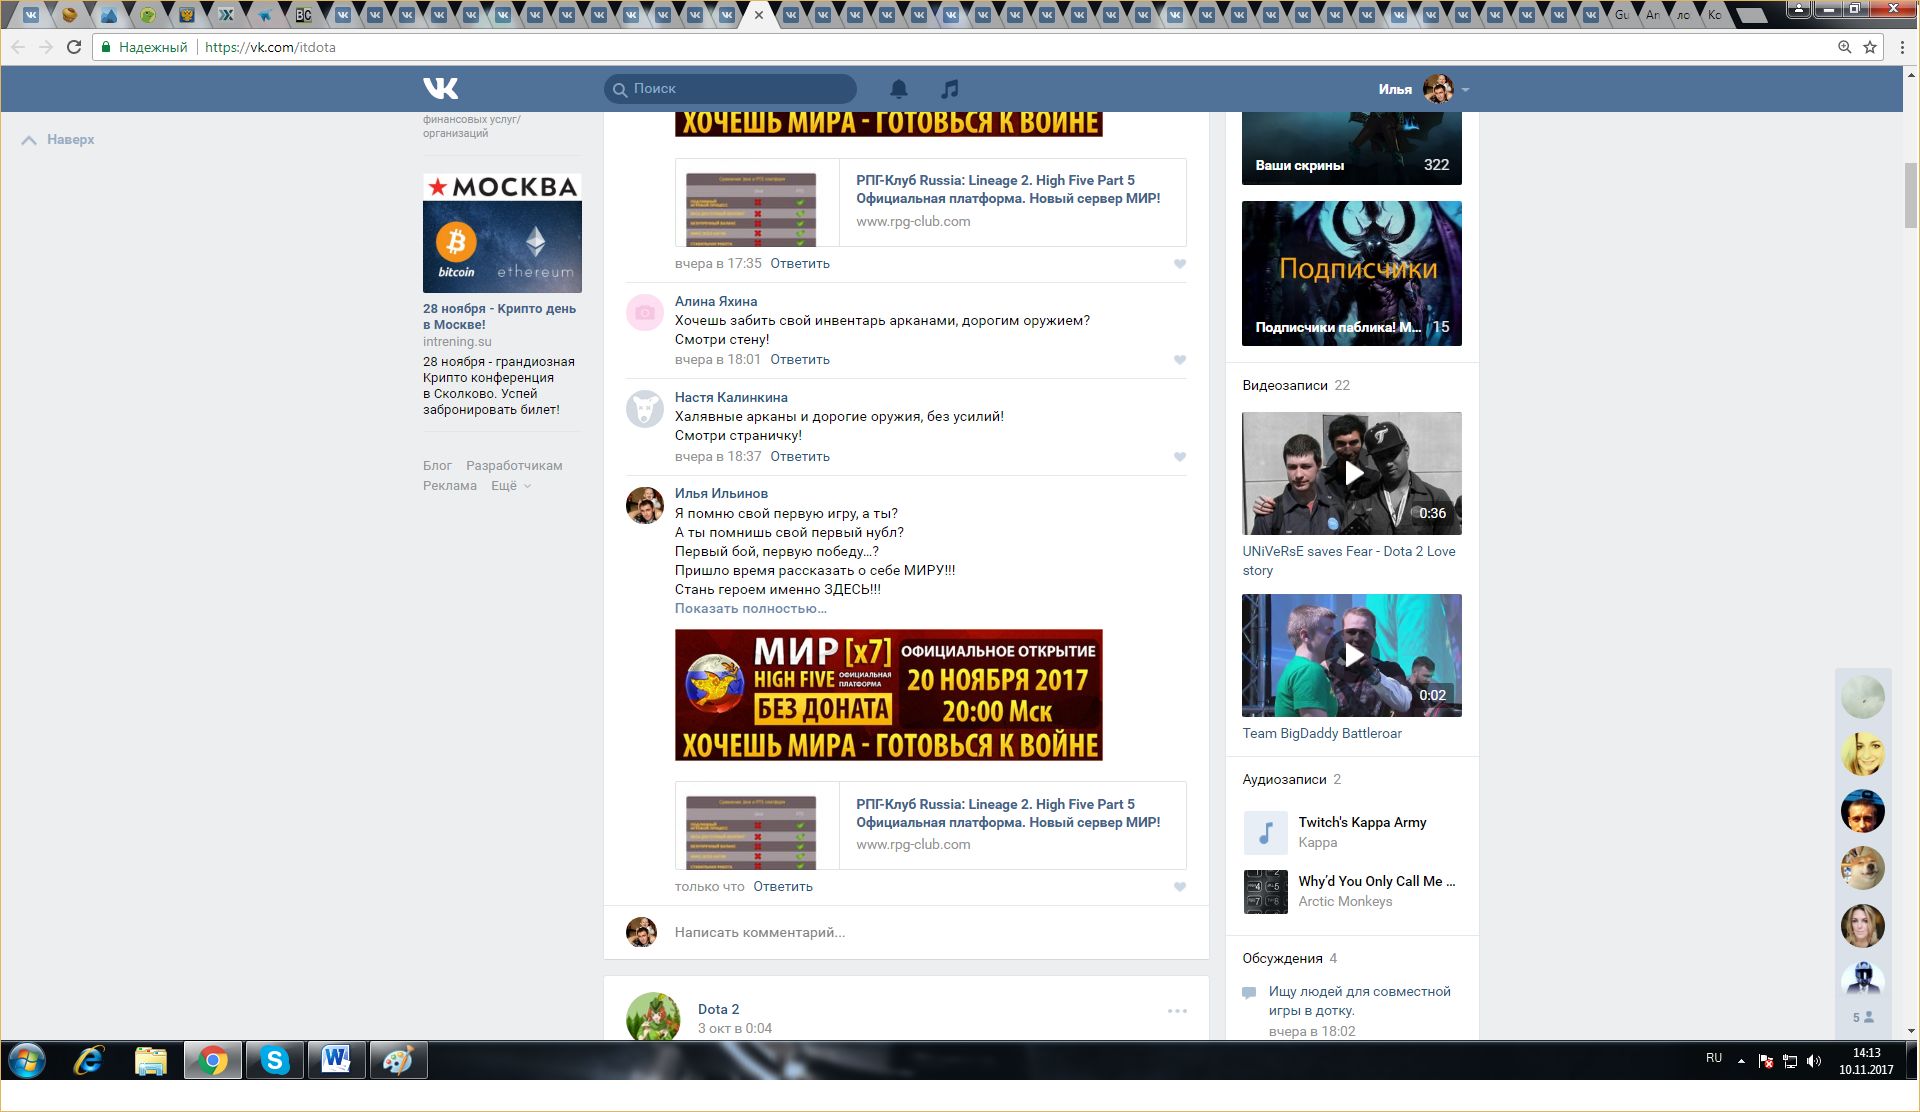This screenshot has width=1920, height=1112.
Task: Expand the Илья profile dropdown arrow
Action: click(x=1465, y=90)
